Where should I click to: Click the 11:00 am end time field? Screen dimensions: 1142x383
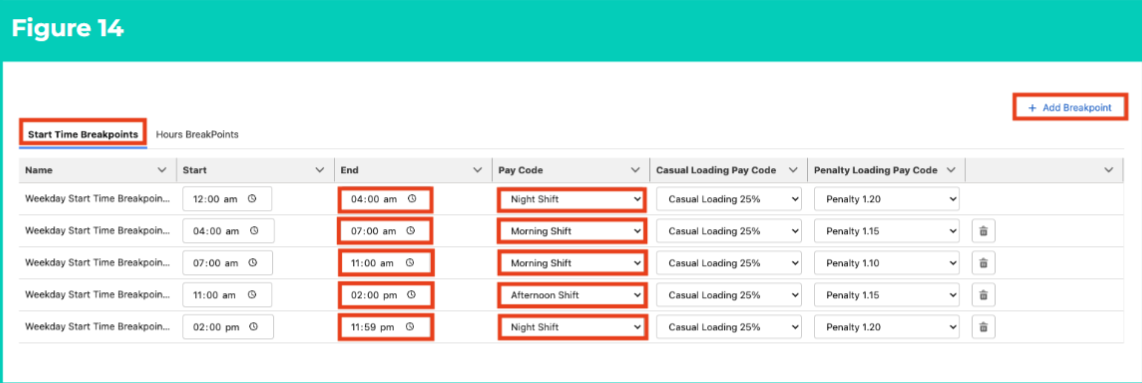(x=386, y=263)
